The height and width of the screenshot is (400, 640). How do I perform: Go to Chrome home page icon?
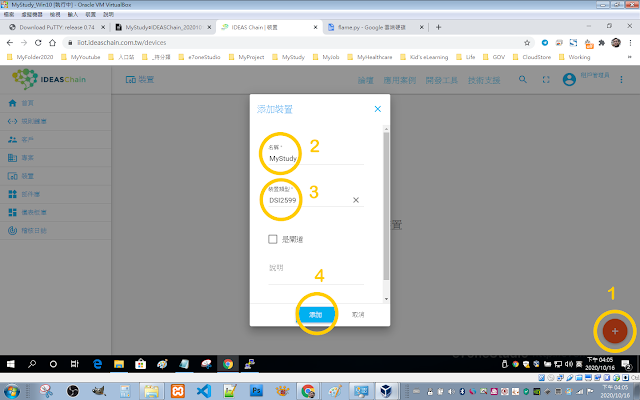[x=52, y=43]
